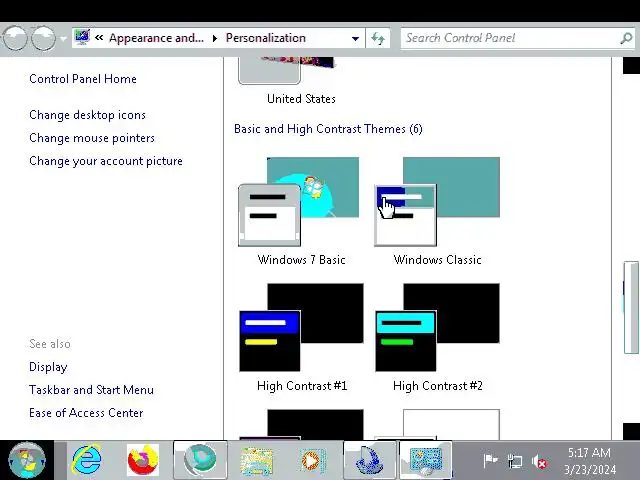Open Change your account picture
Screen dimensions: 640x480
(x=106, y=161)
